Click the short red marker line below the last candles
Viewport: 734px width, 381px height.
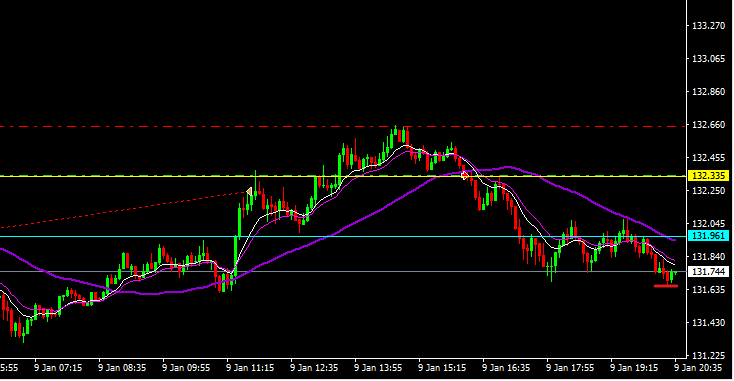[666, 286]
